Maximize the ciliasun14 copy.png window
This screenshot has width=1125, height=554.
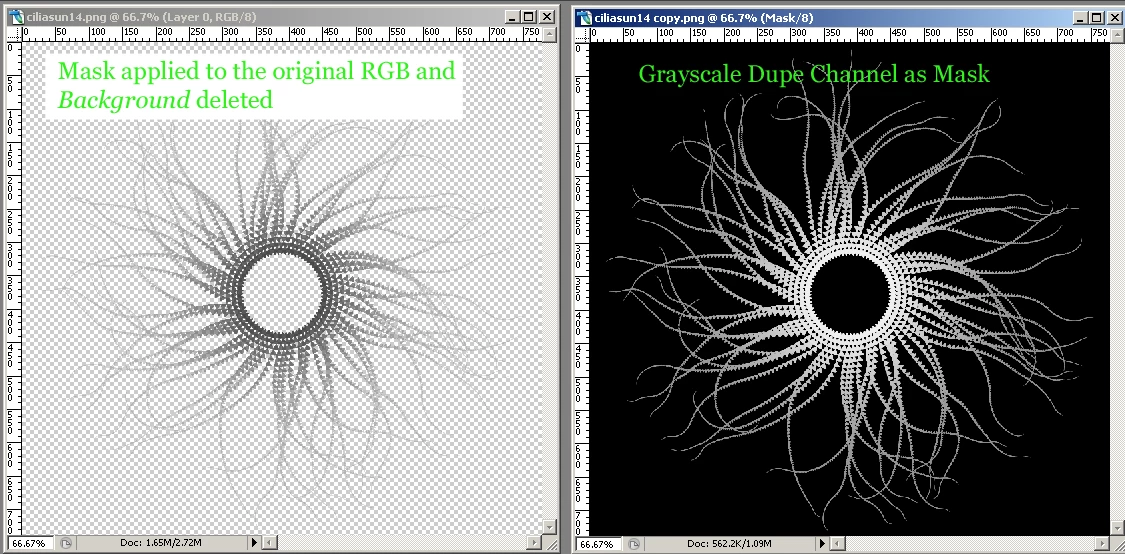(x=1097, y=18)
